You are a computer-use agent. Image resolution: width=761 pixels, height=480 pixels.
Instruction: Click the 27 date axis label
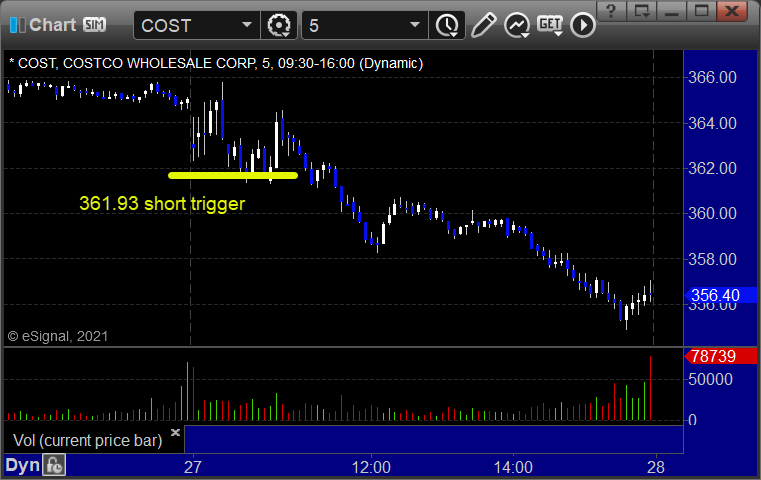pyautogui.click(x=193, y=467)
